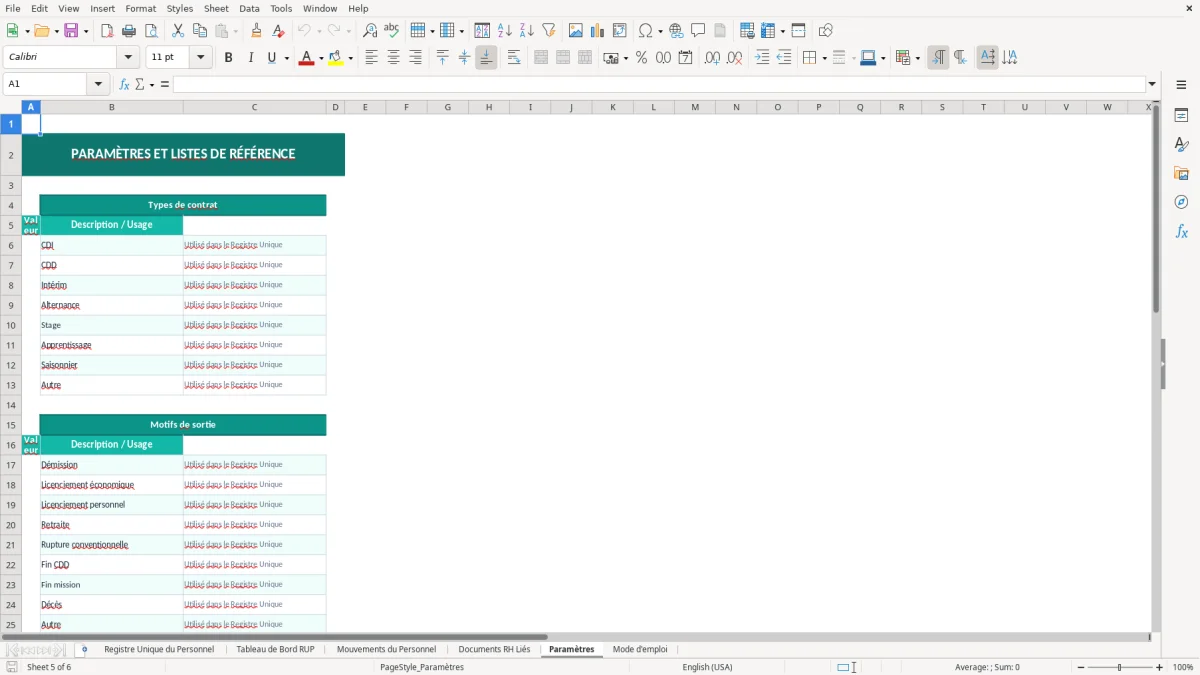
Task: Add a decimal place
Action: point(713,58)
